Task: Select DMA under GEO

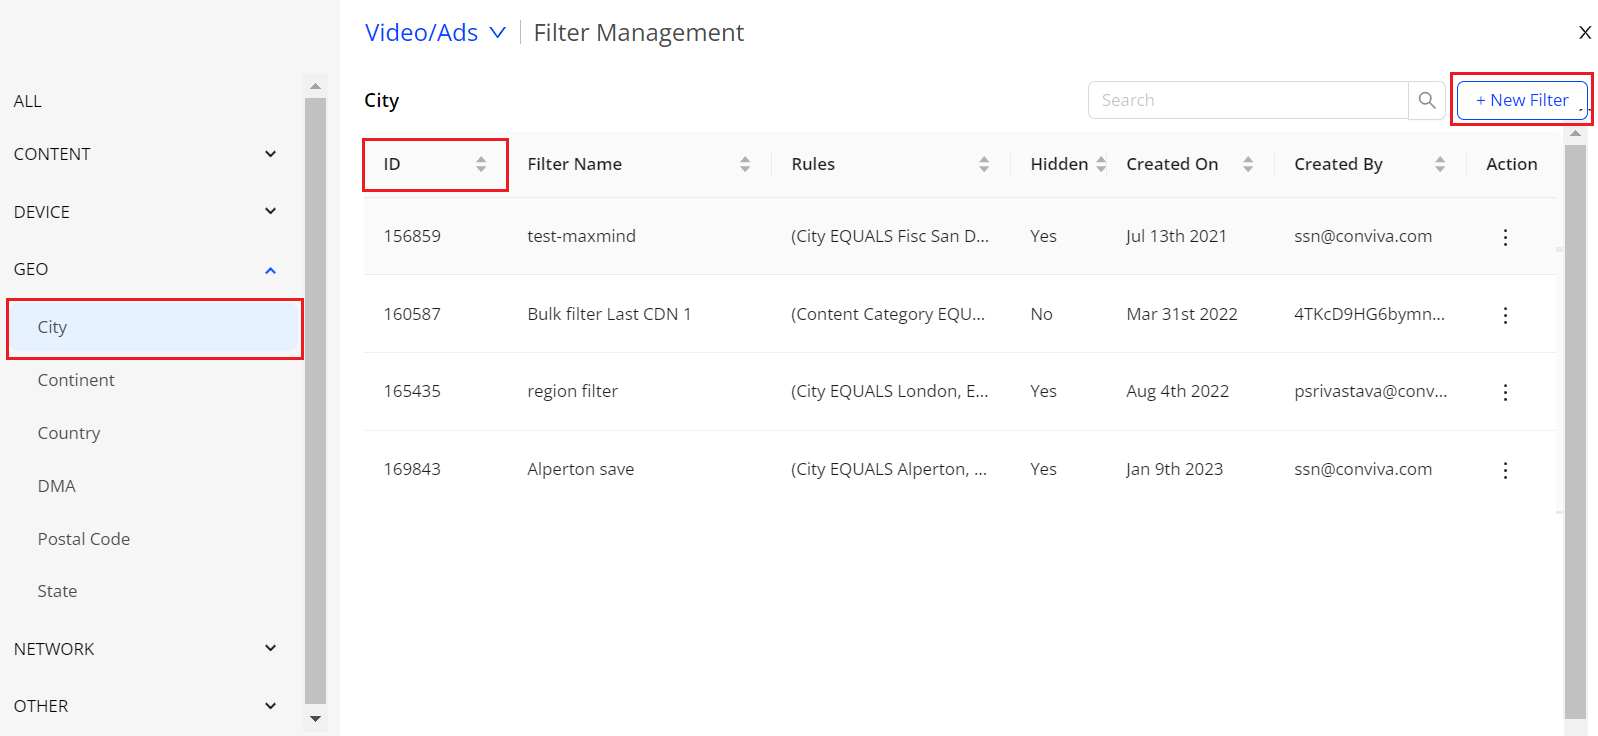Action: (57, 486)
